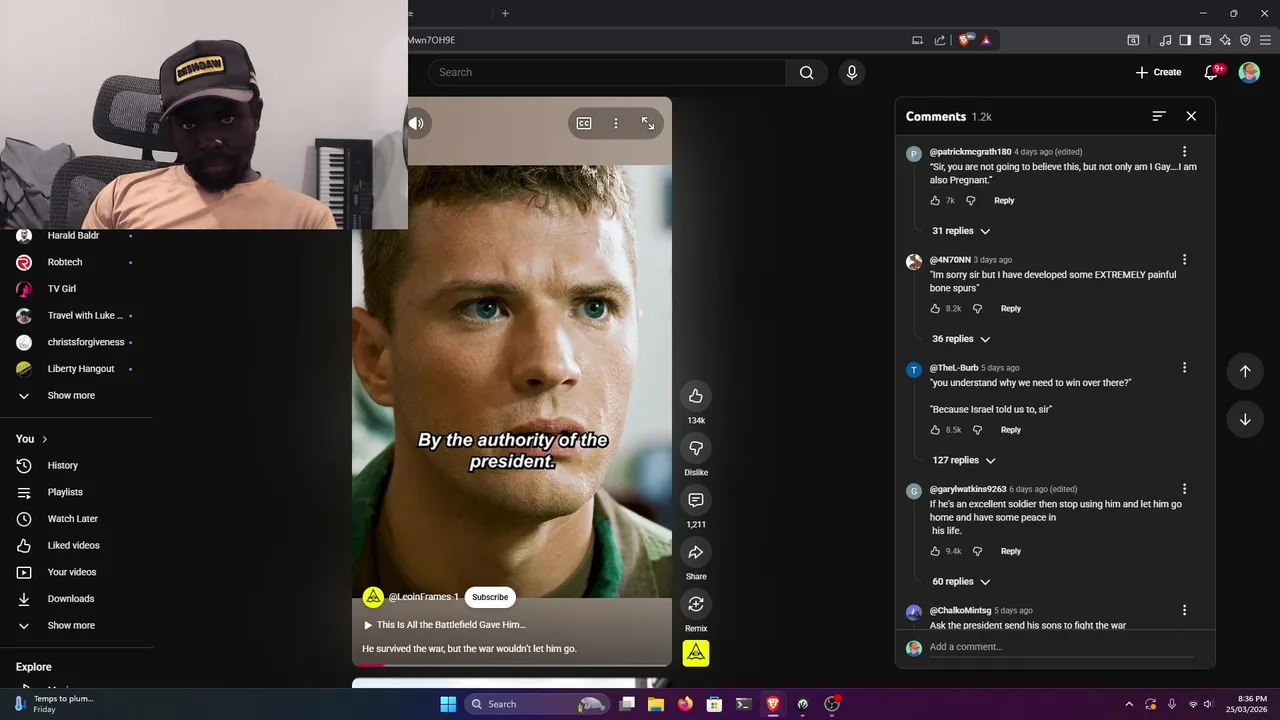
Task: Open the comments sort-by dropdown
Action: pos(1159,116)
